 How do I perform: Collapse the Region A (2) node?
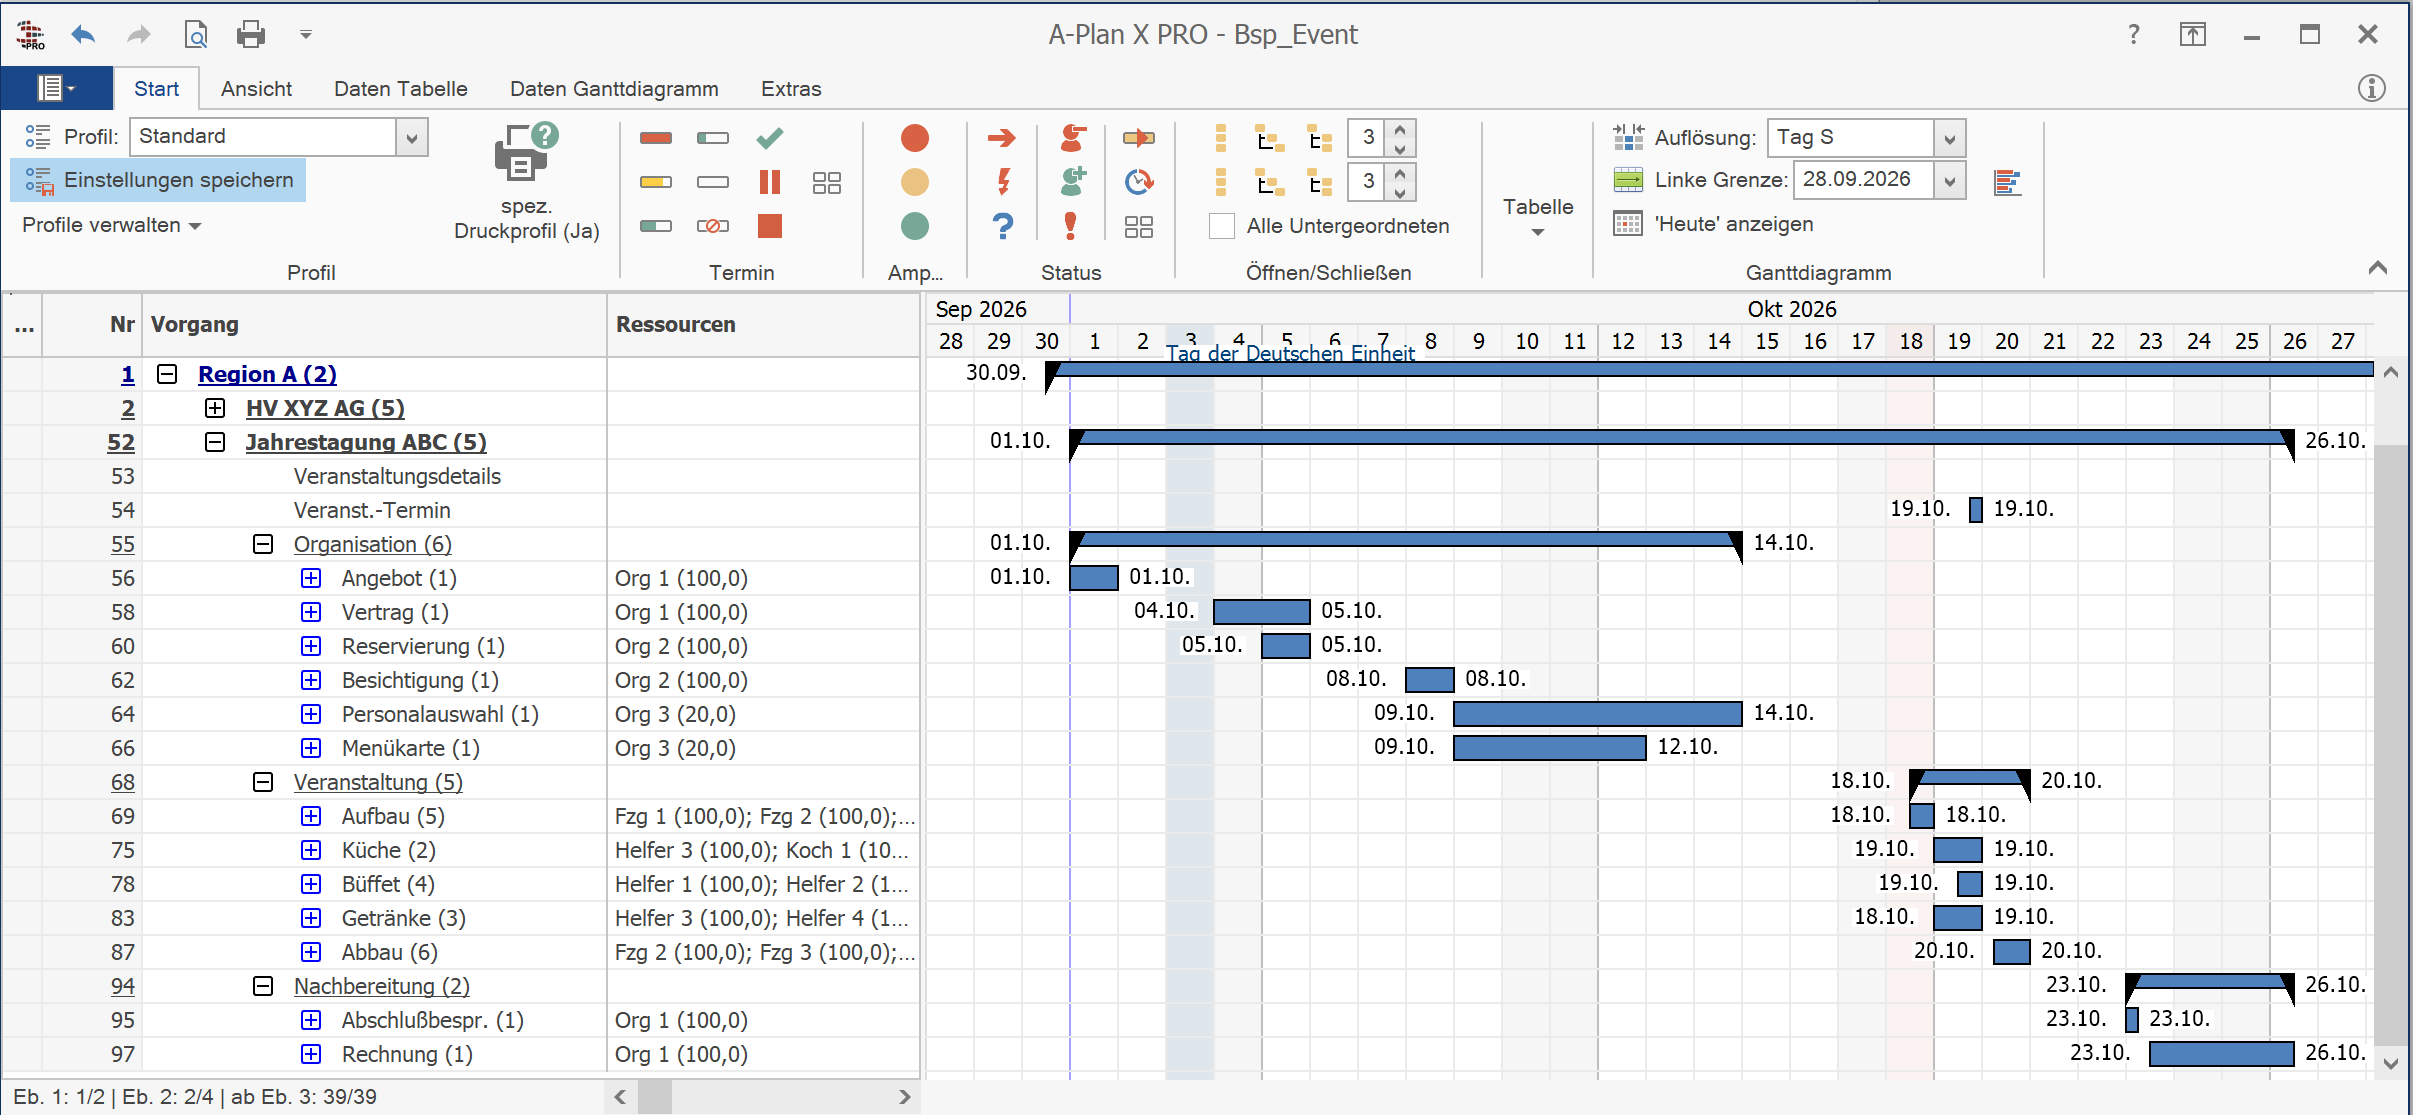167,374
